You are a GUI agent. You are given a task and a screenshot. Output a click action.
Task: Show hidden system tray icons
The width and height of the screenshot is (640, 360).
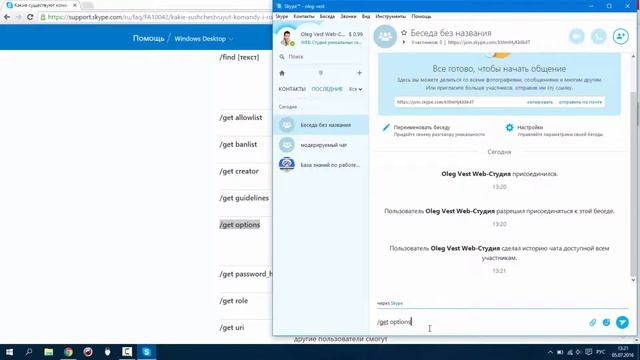[550, 352]
